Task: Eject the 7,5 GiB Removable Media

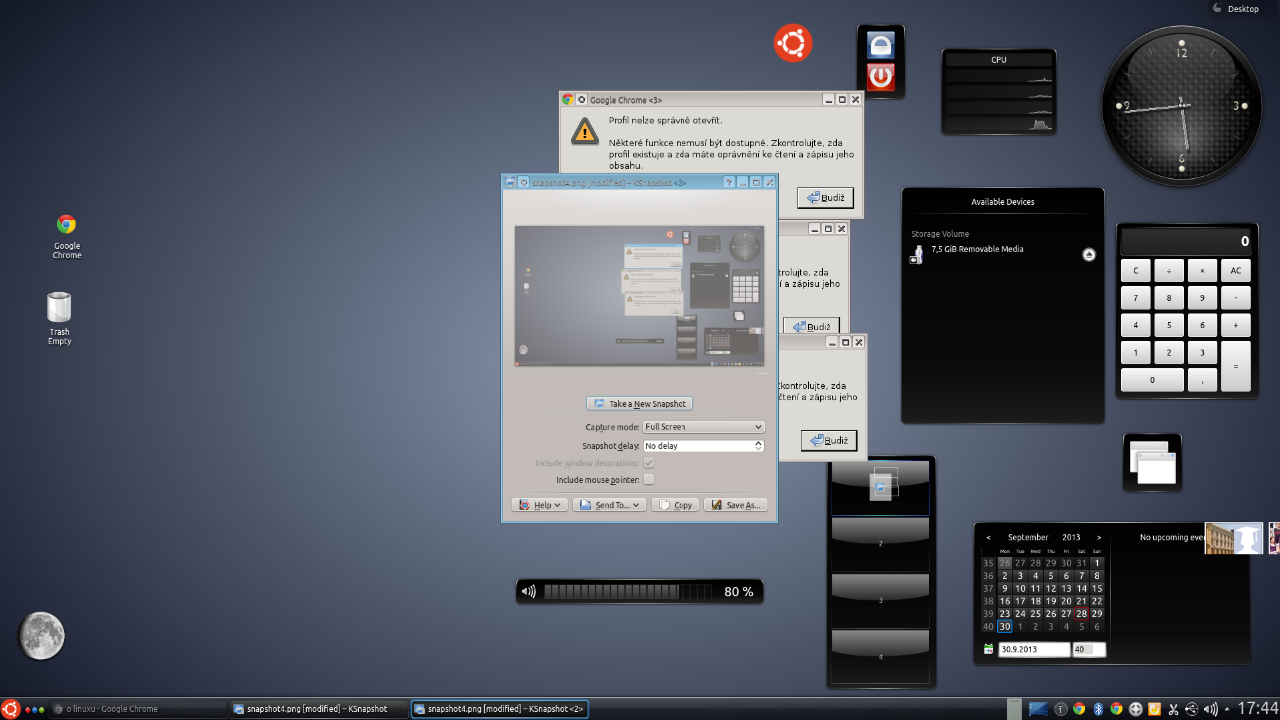Action: pyautogui.click(x=1089, y=255)
